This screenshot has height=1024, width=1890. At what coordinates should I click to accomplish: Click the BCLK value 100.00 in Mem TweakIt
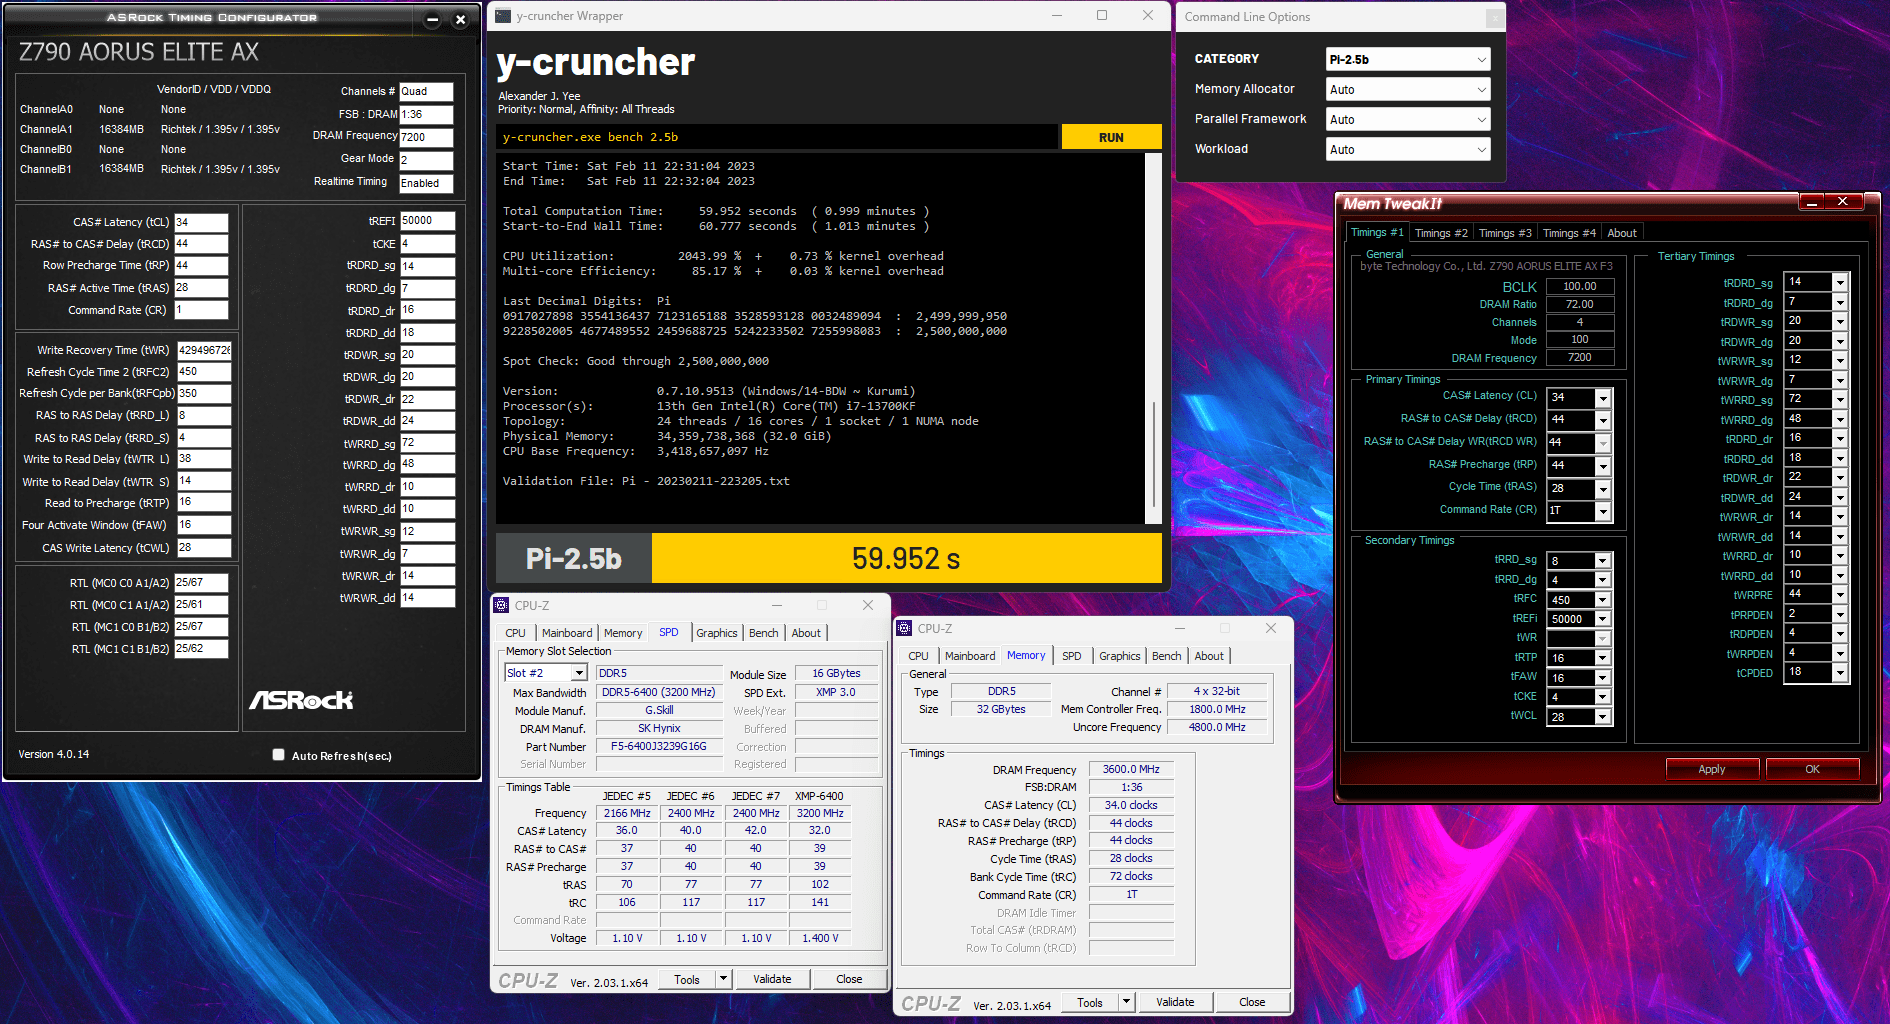(1580, 286)
